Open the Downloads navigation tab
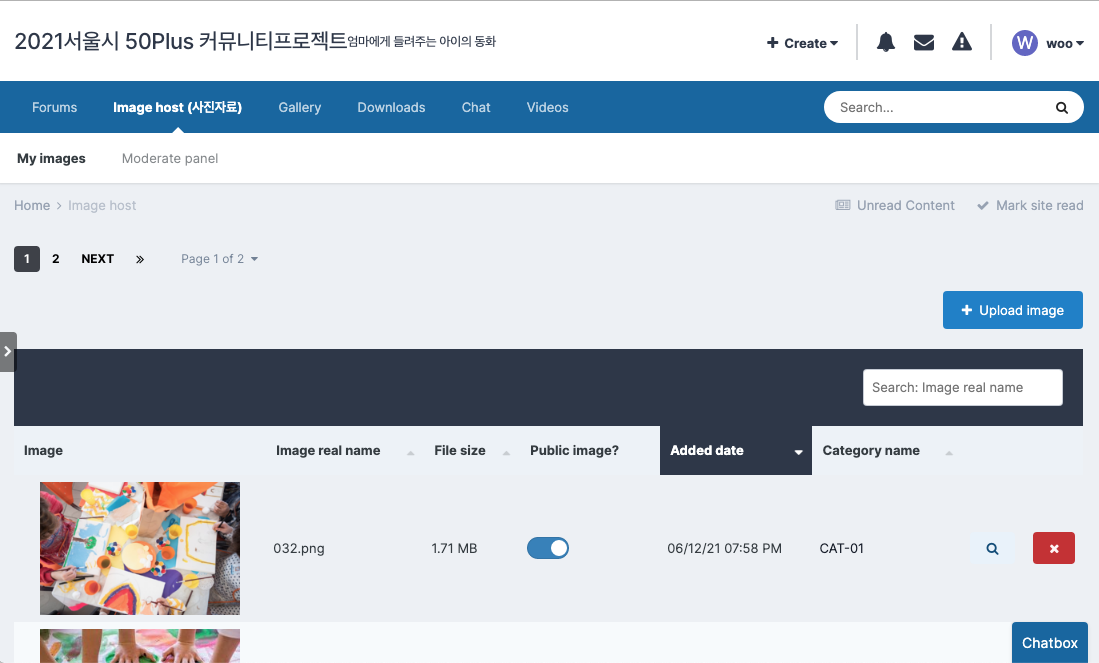The width and height of the screenshot is (1099, 663). (x=391, y=107)
